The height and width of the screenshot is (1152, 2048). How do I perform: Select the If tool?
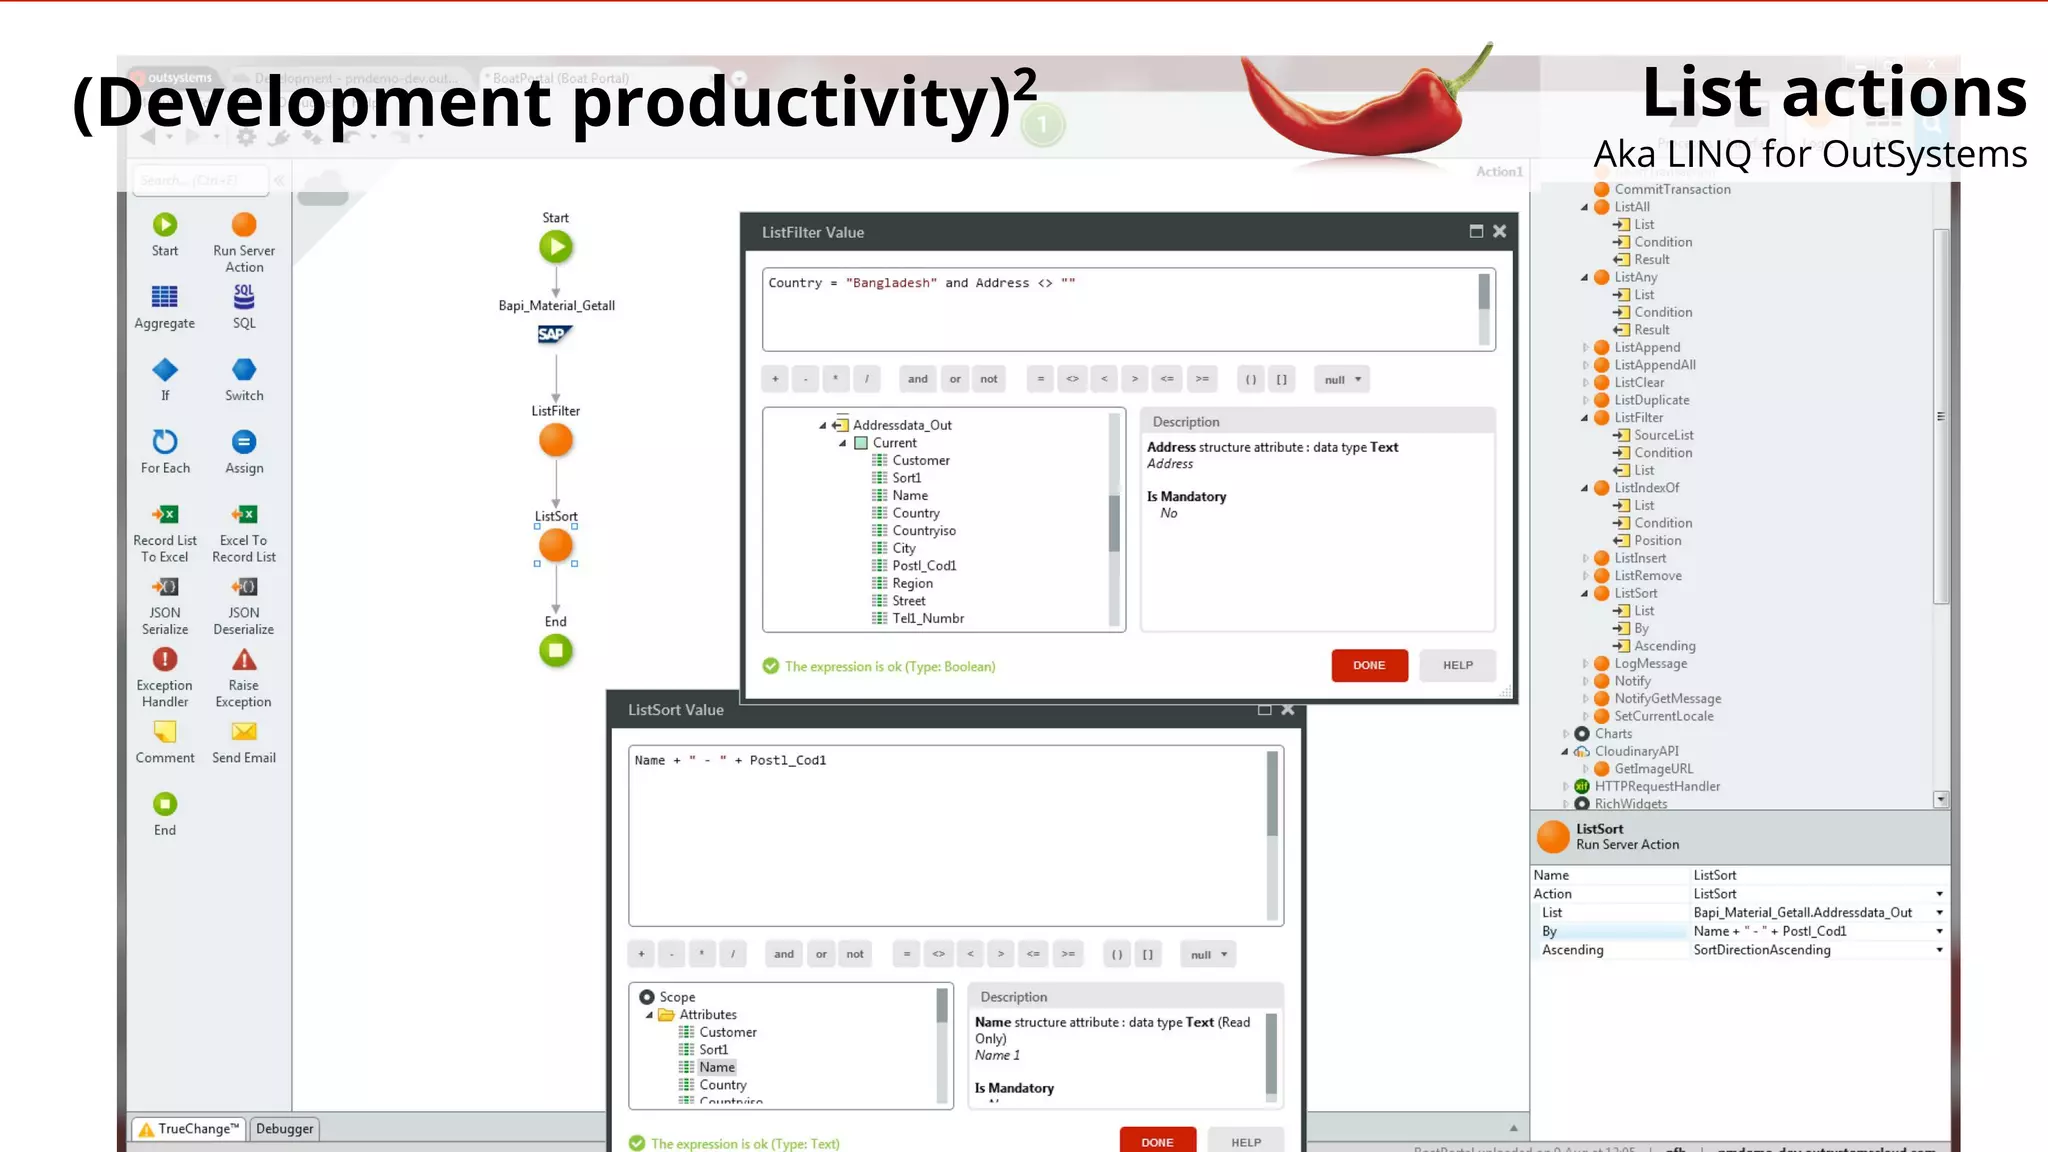tap(165, 380)
